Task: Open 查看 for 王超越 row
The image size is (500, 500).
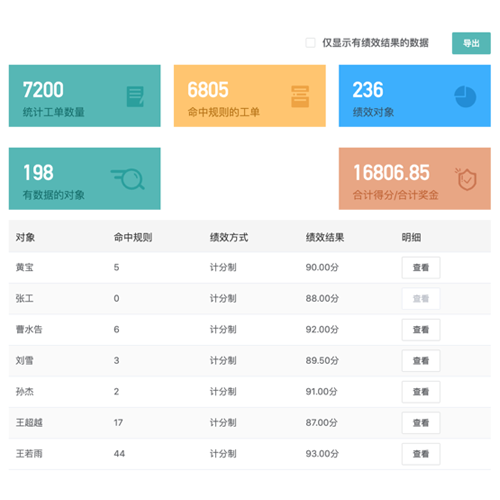Action: pyautogui.click(x=421, y=423)
